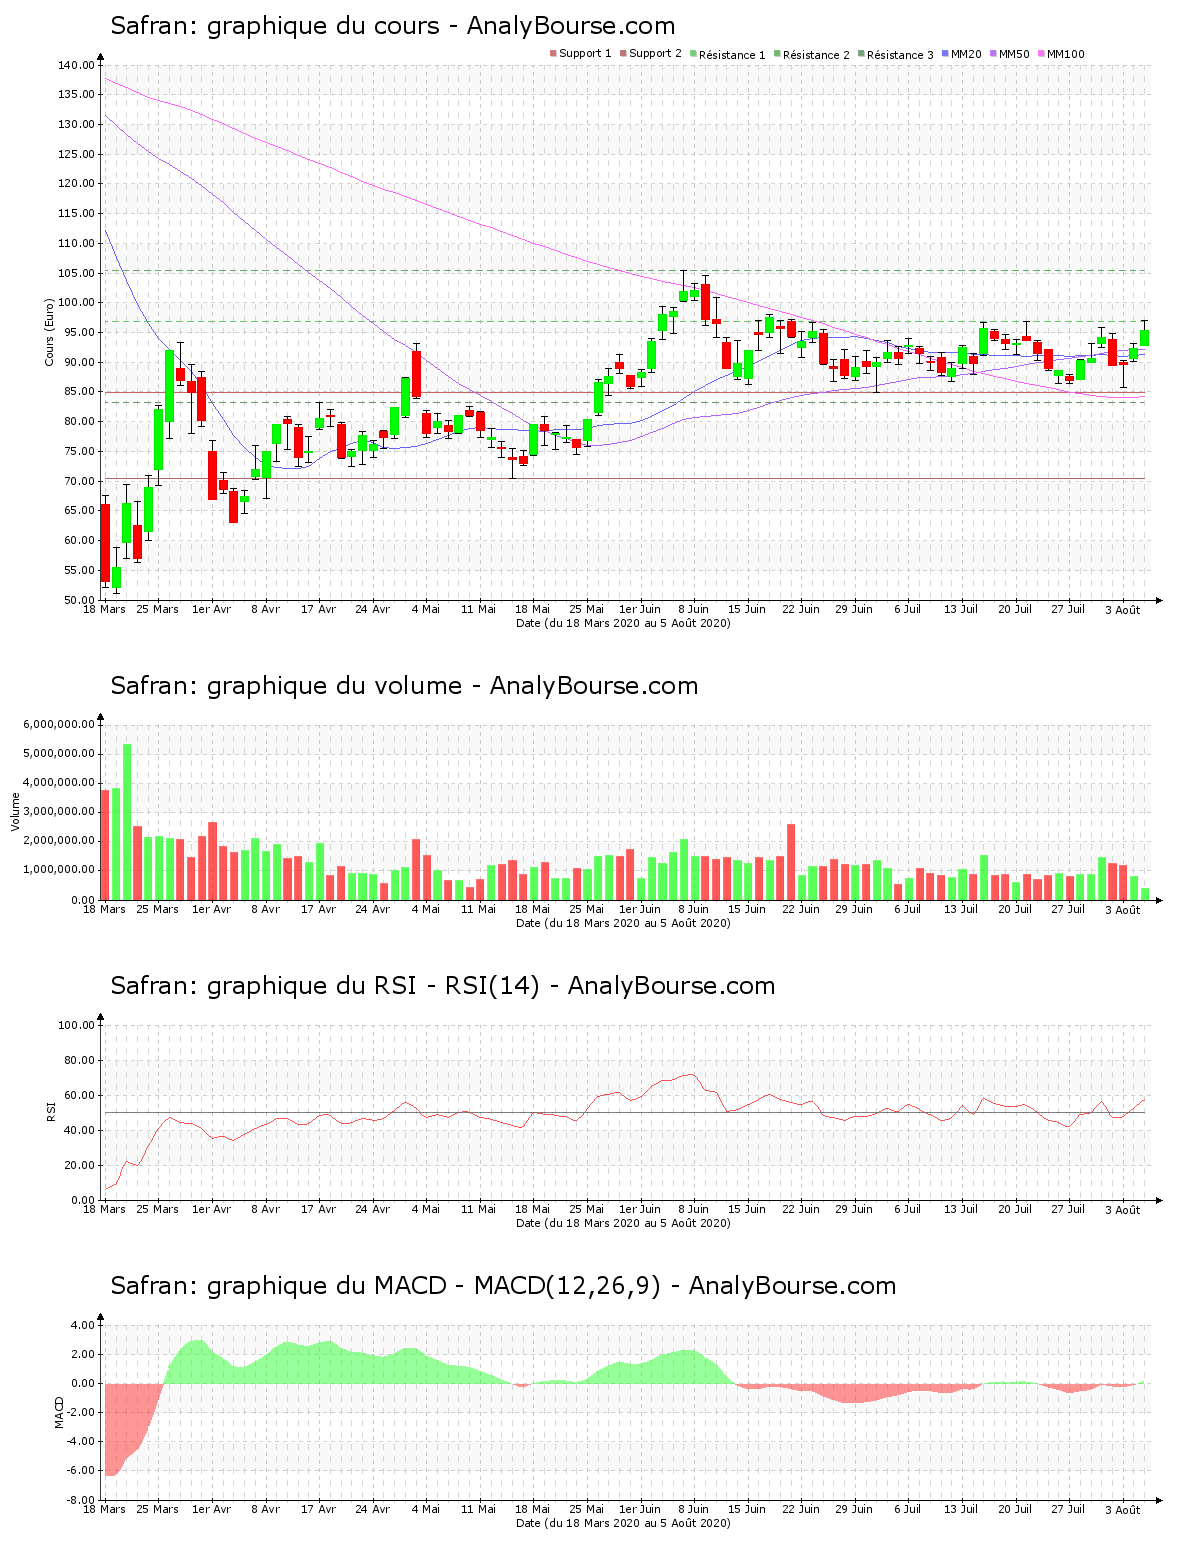
Task: Click the 'RSI' vertical axis label
Action: (x=49, y=1111)
